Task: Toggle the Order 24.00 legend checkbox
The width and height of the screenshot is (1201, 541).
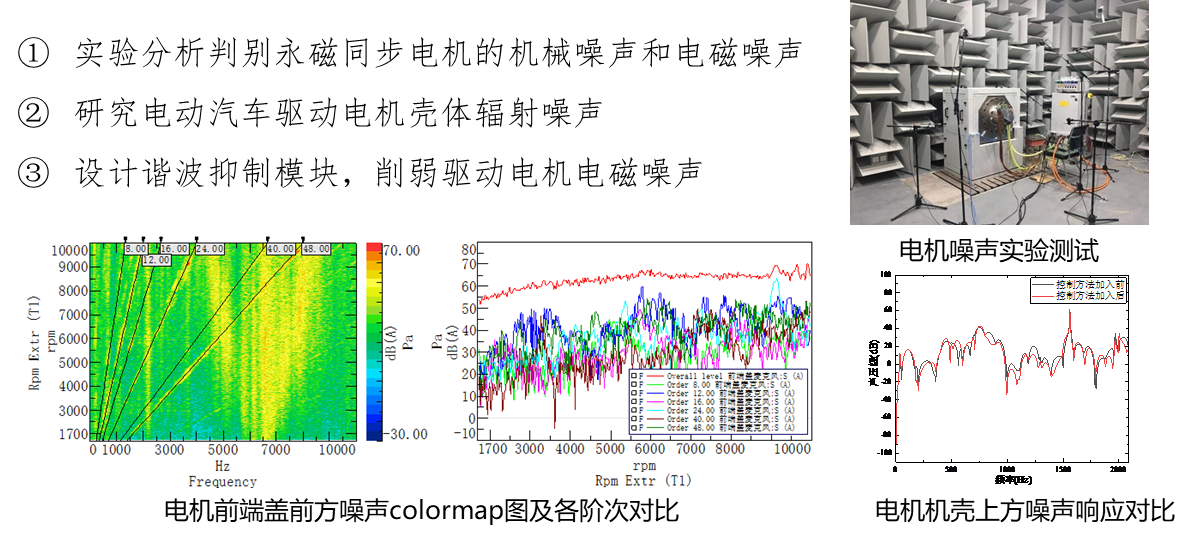Action: click(634, 410)
